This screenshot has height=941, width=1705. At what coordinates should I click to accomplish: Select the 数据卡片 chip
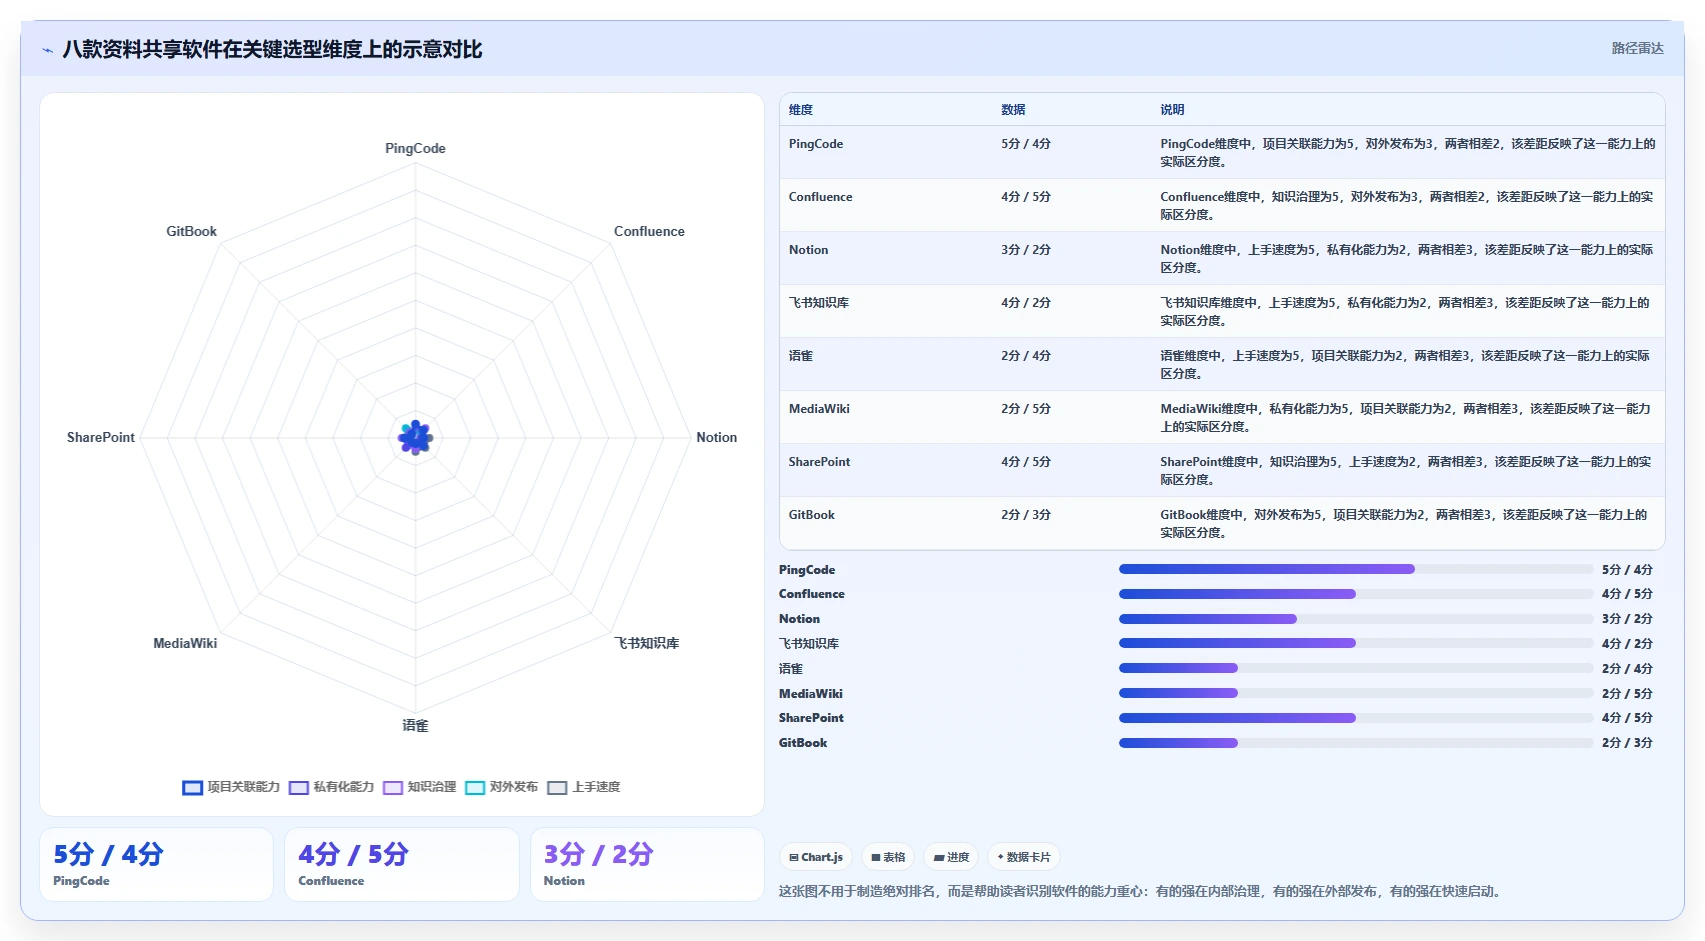pyautogui.click(x=1024, y=857)
